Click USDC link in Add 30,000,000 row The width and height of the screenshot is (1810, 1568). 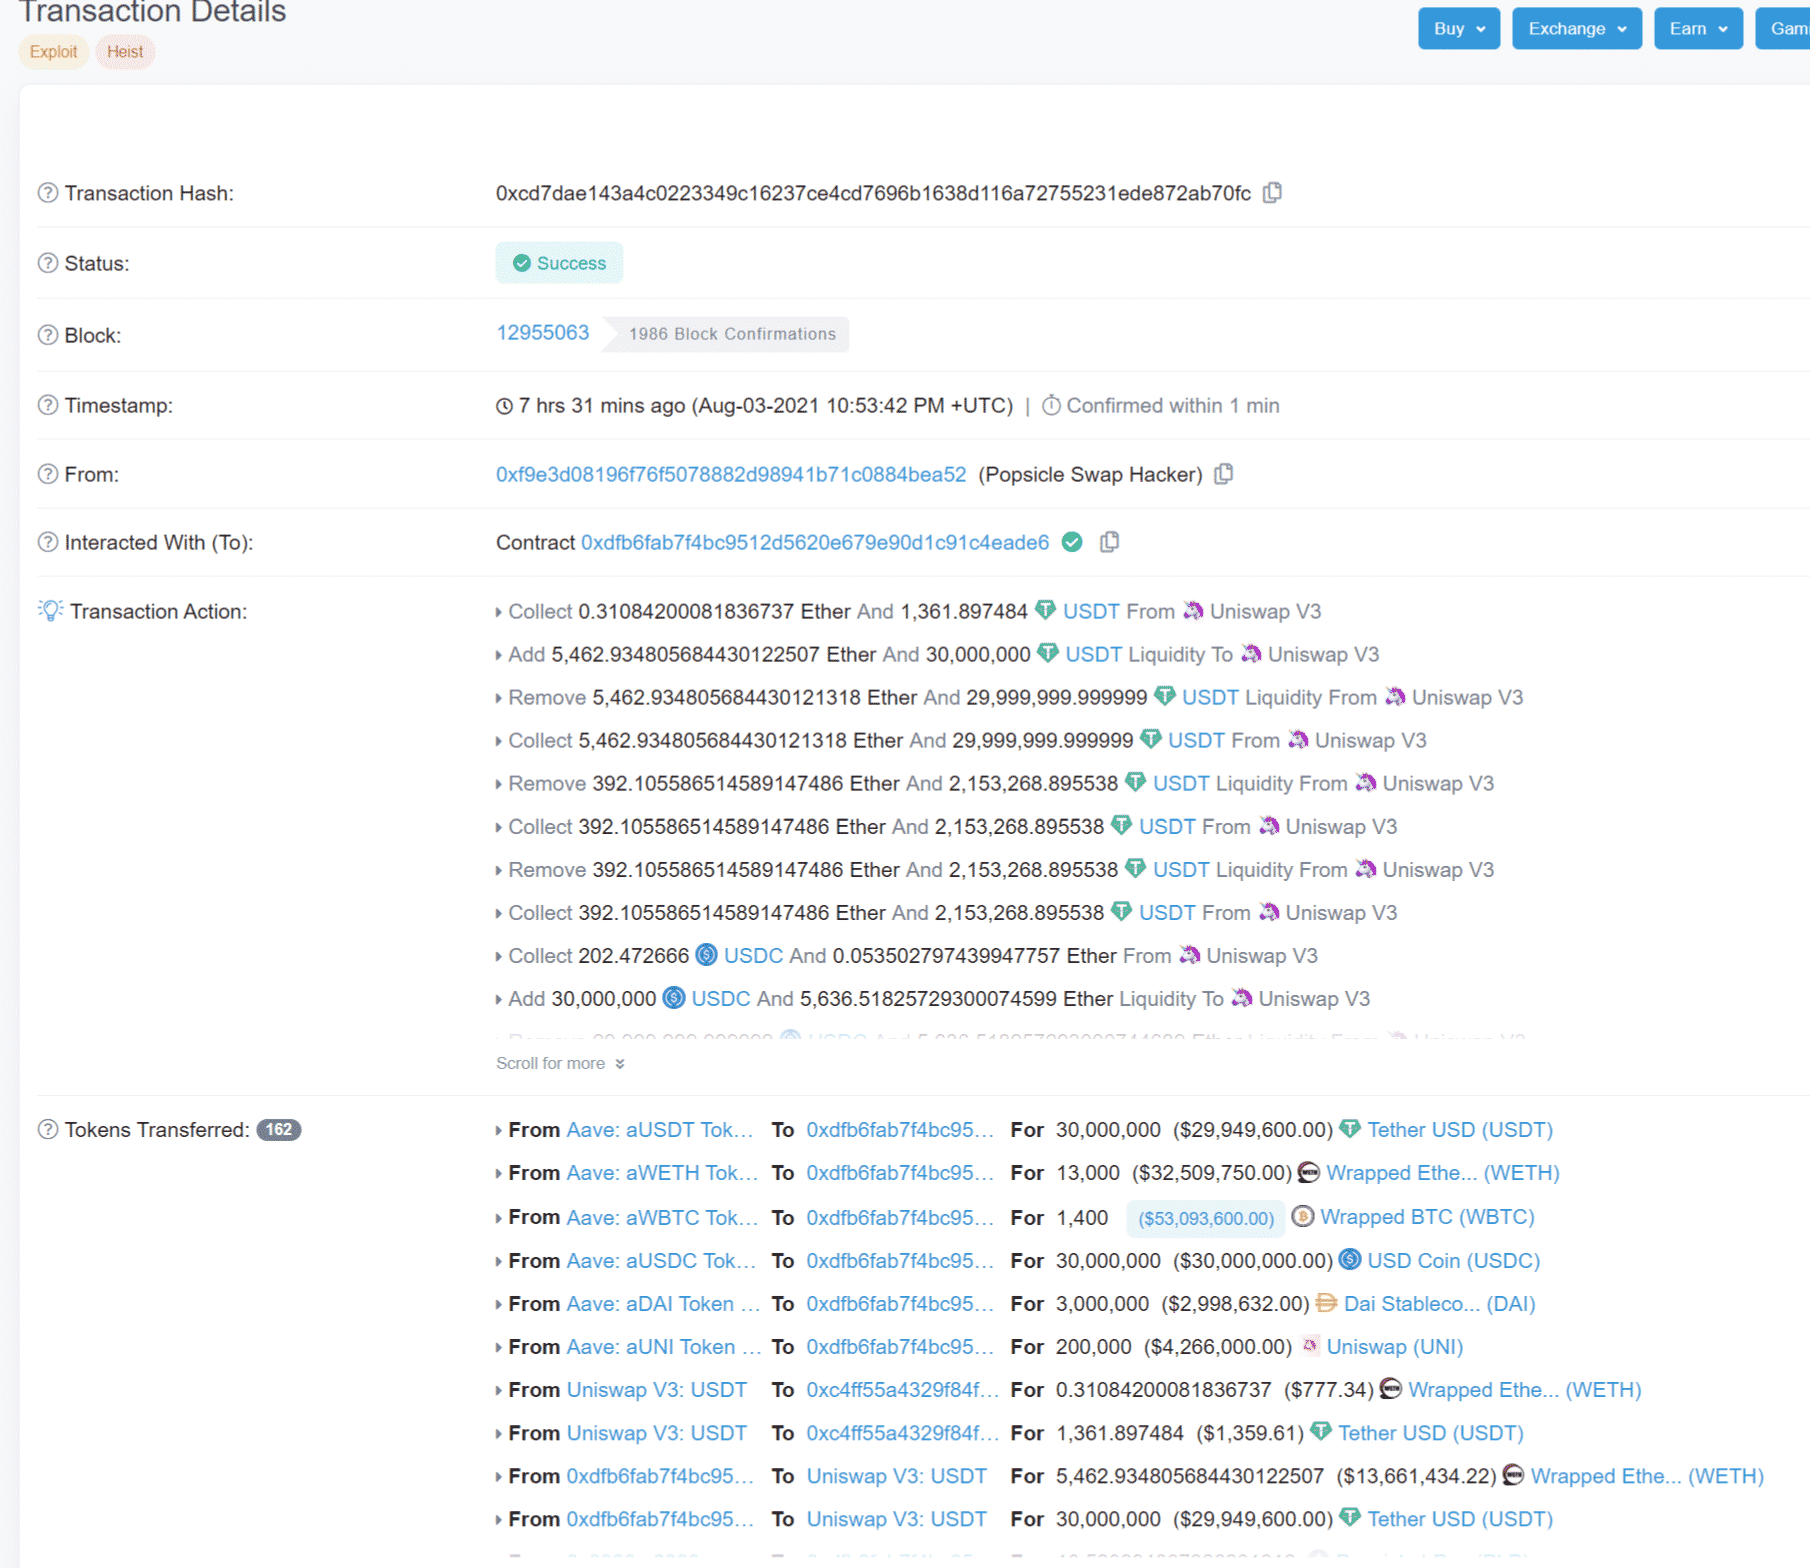pyautogui.click(x=720, y=998)
